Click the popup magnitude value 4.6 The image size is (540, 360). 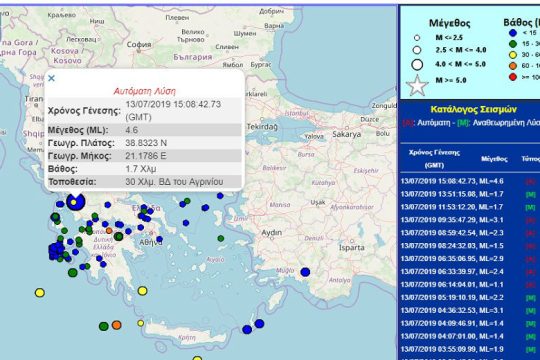pos(132,130)
